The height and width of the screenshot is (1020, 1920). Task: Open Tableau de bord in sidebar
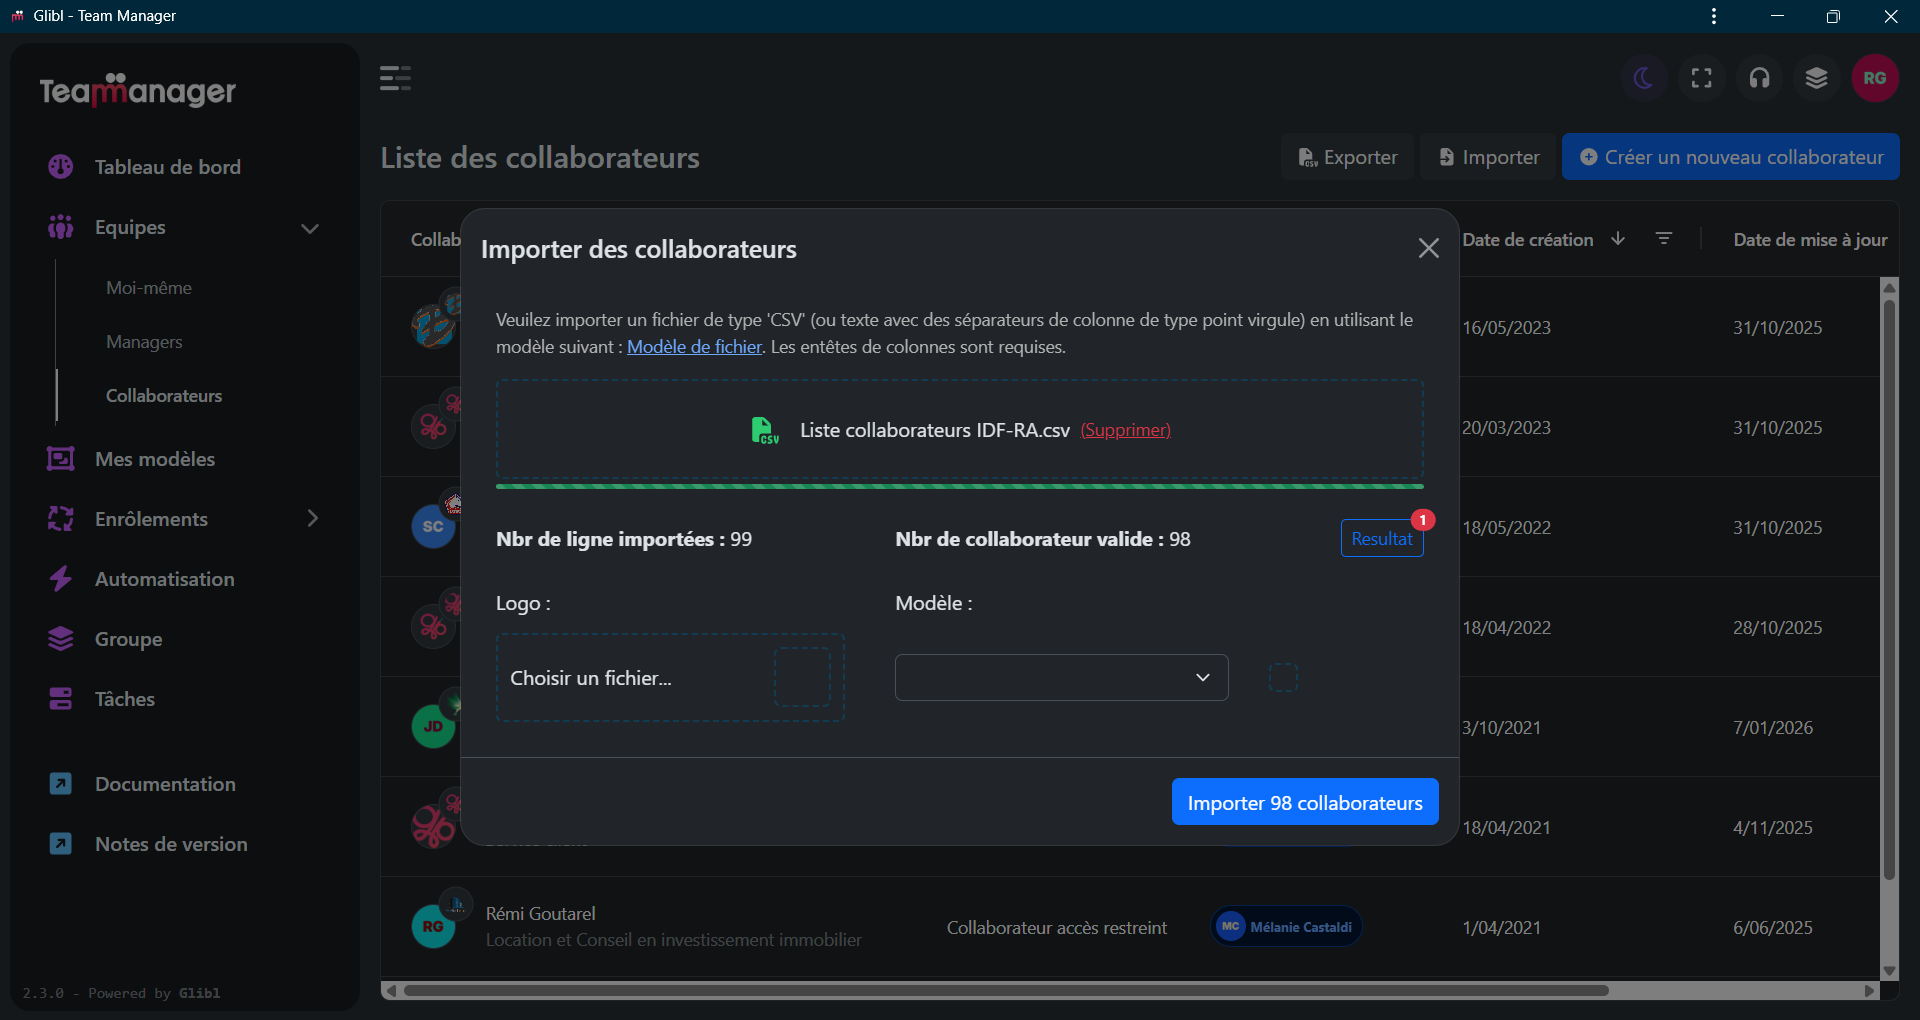click(167, 167)
